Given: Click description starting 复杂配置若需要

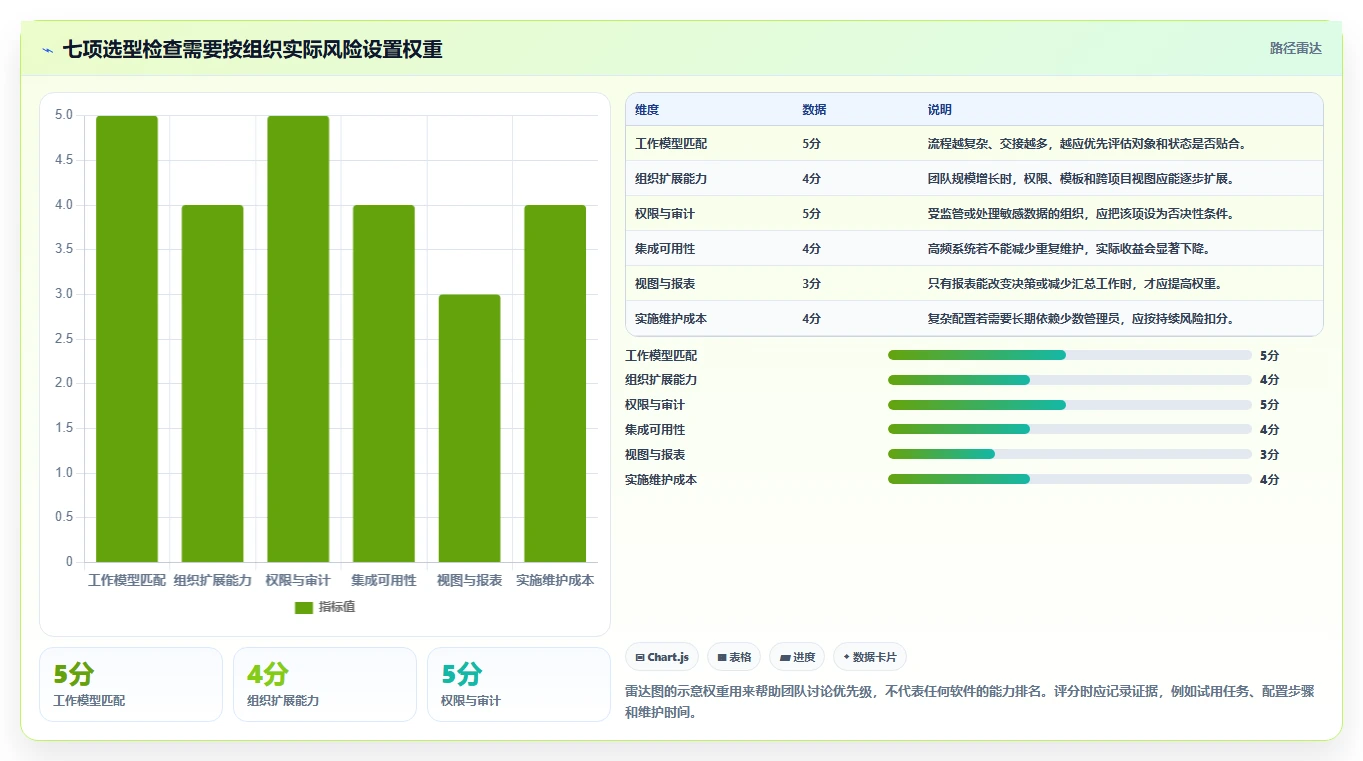Looking at the screenshot, I should tap(1081, 319).
